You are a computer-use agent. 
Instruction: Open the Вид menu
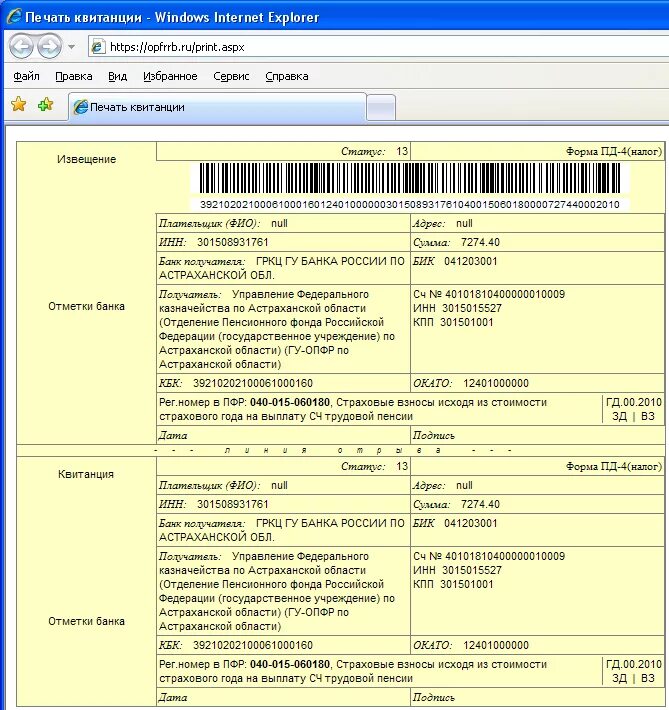[x=117, y=76]
